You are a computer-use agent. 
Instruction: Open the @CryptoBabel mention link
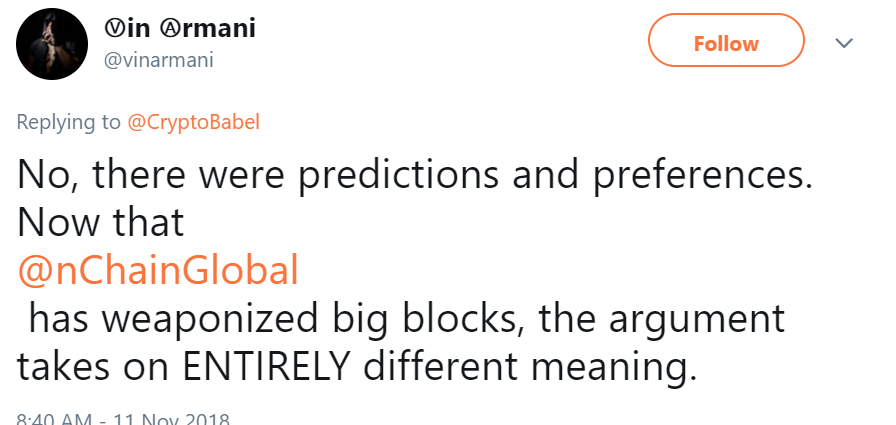point(193,122)
